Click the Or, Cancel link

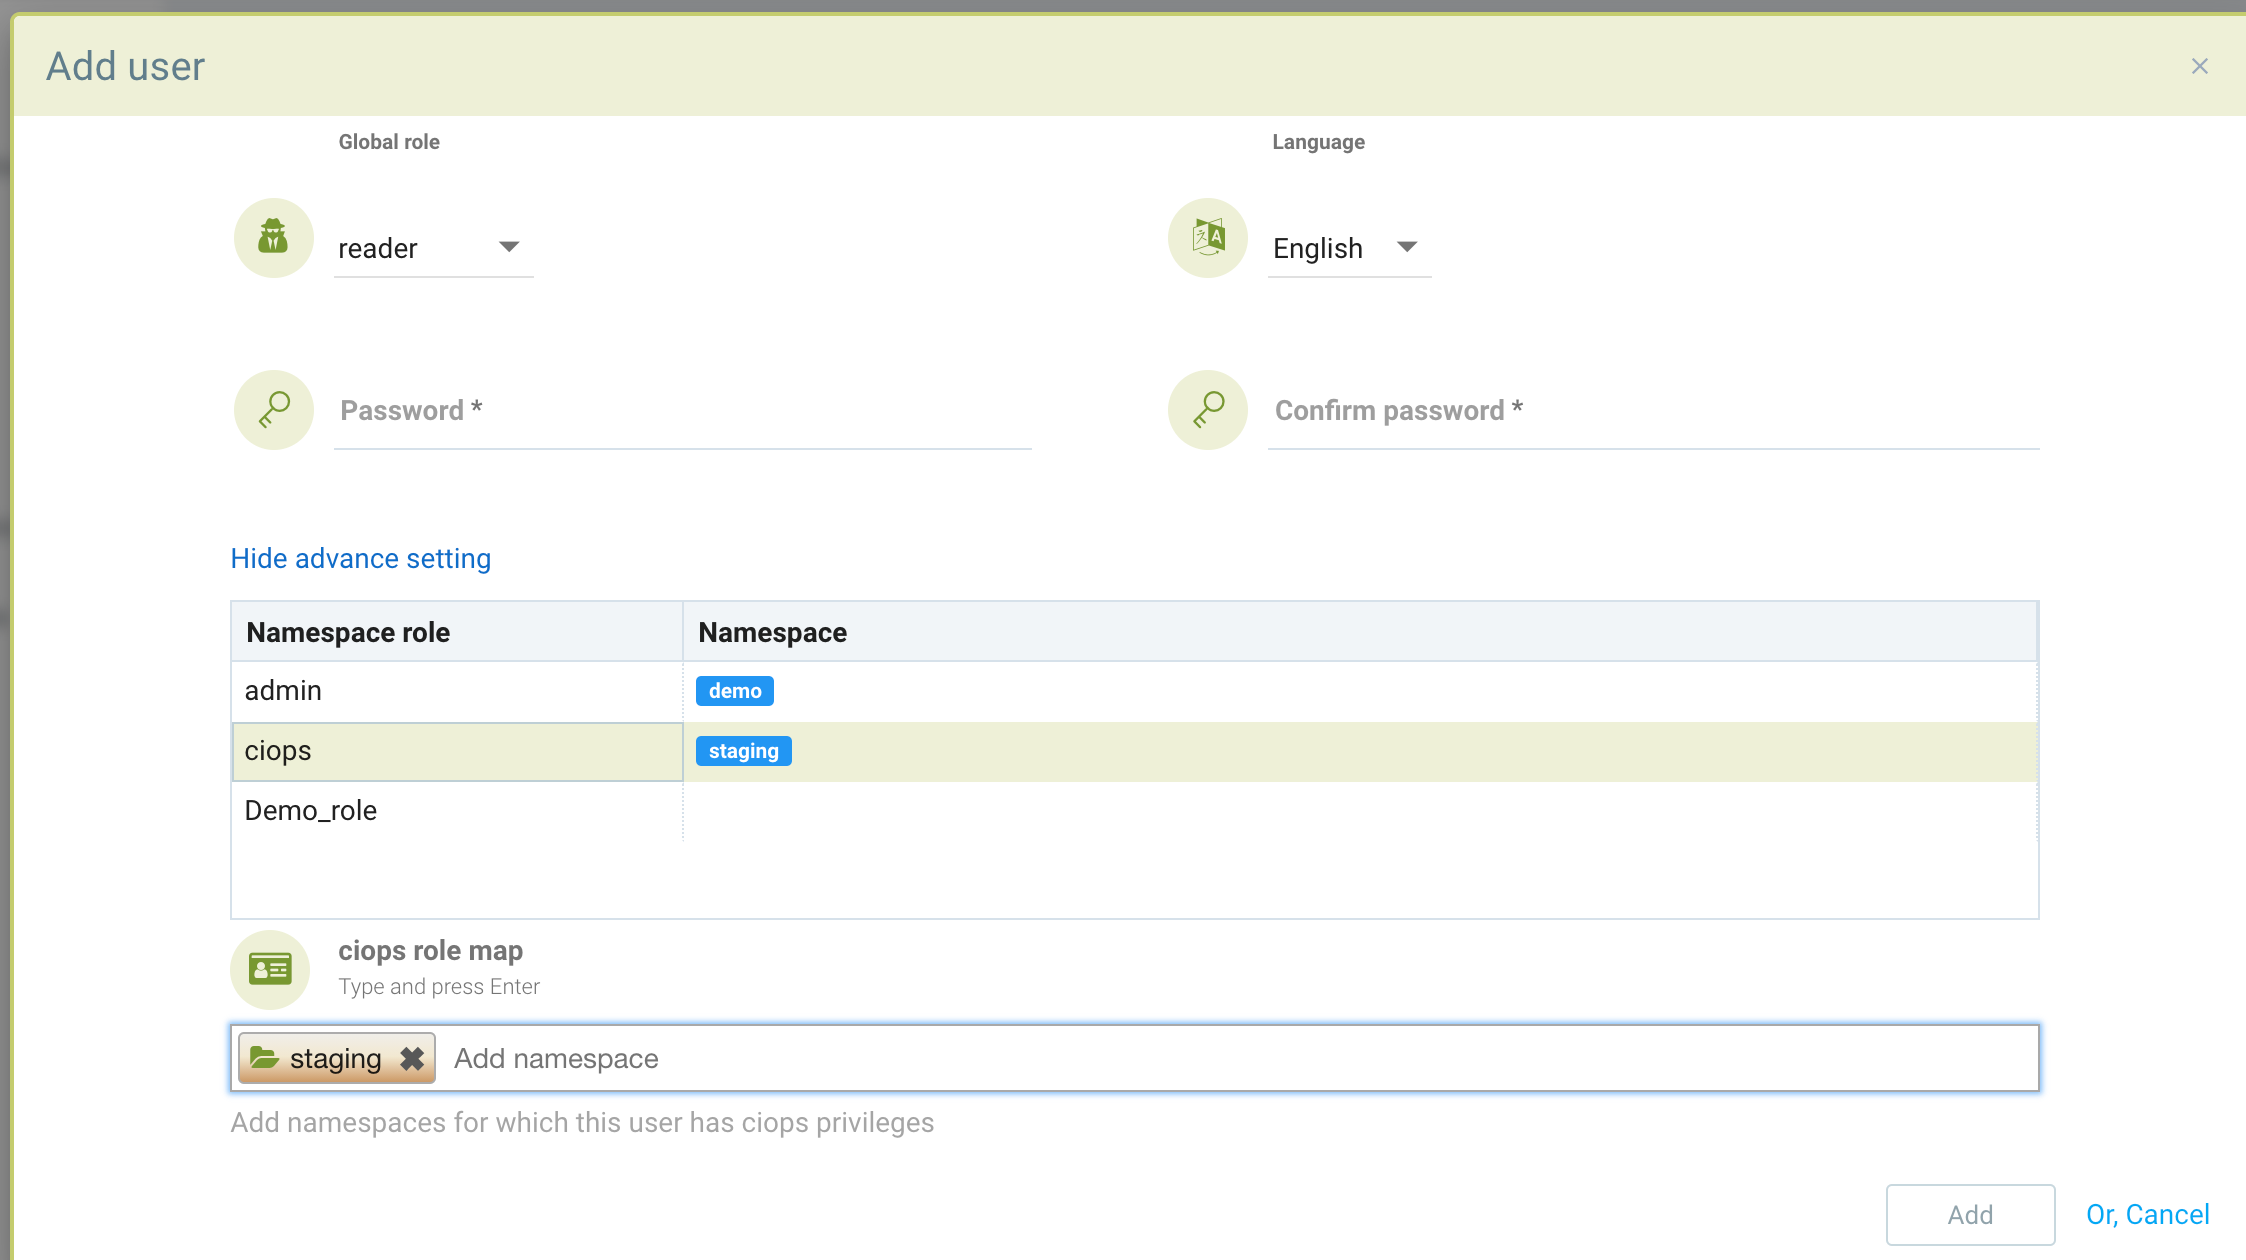(2147, 1214)
